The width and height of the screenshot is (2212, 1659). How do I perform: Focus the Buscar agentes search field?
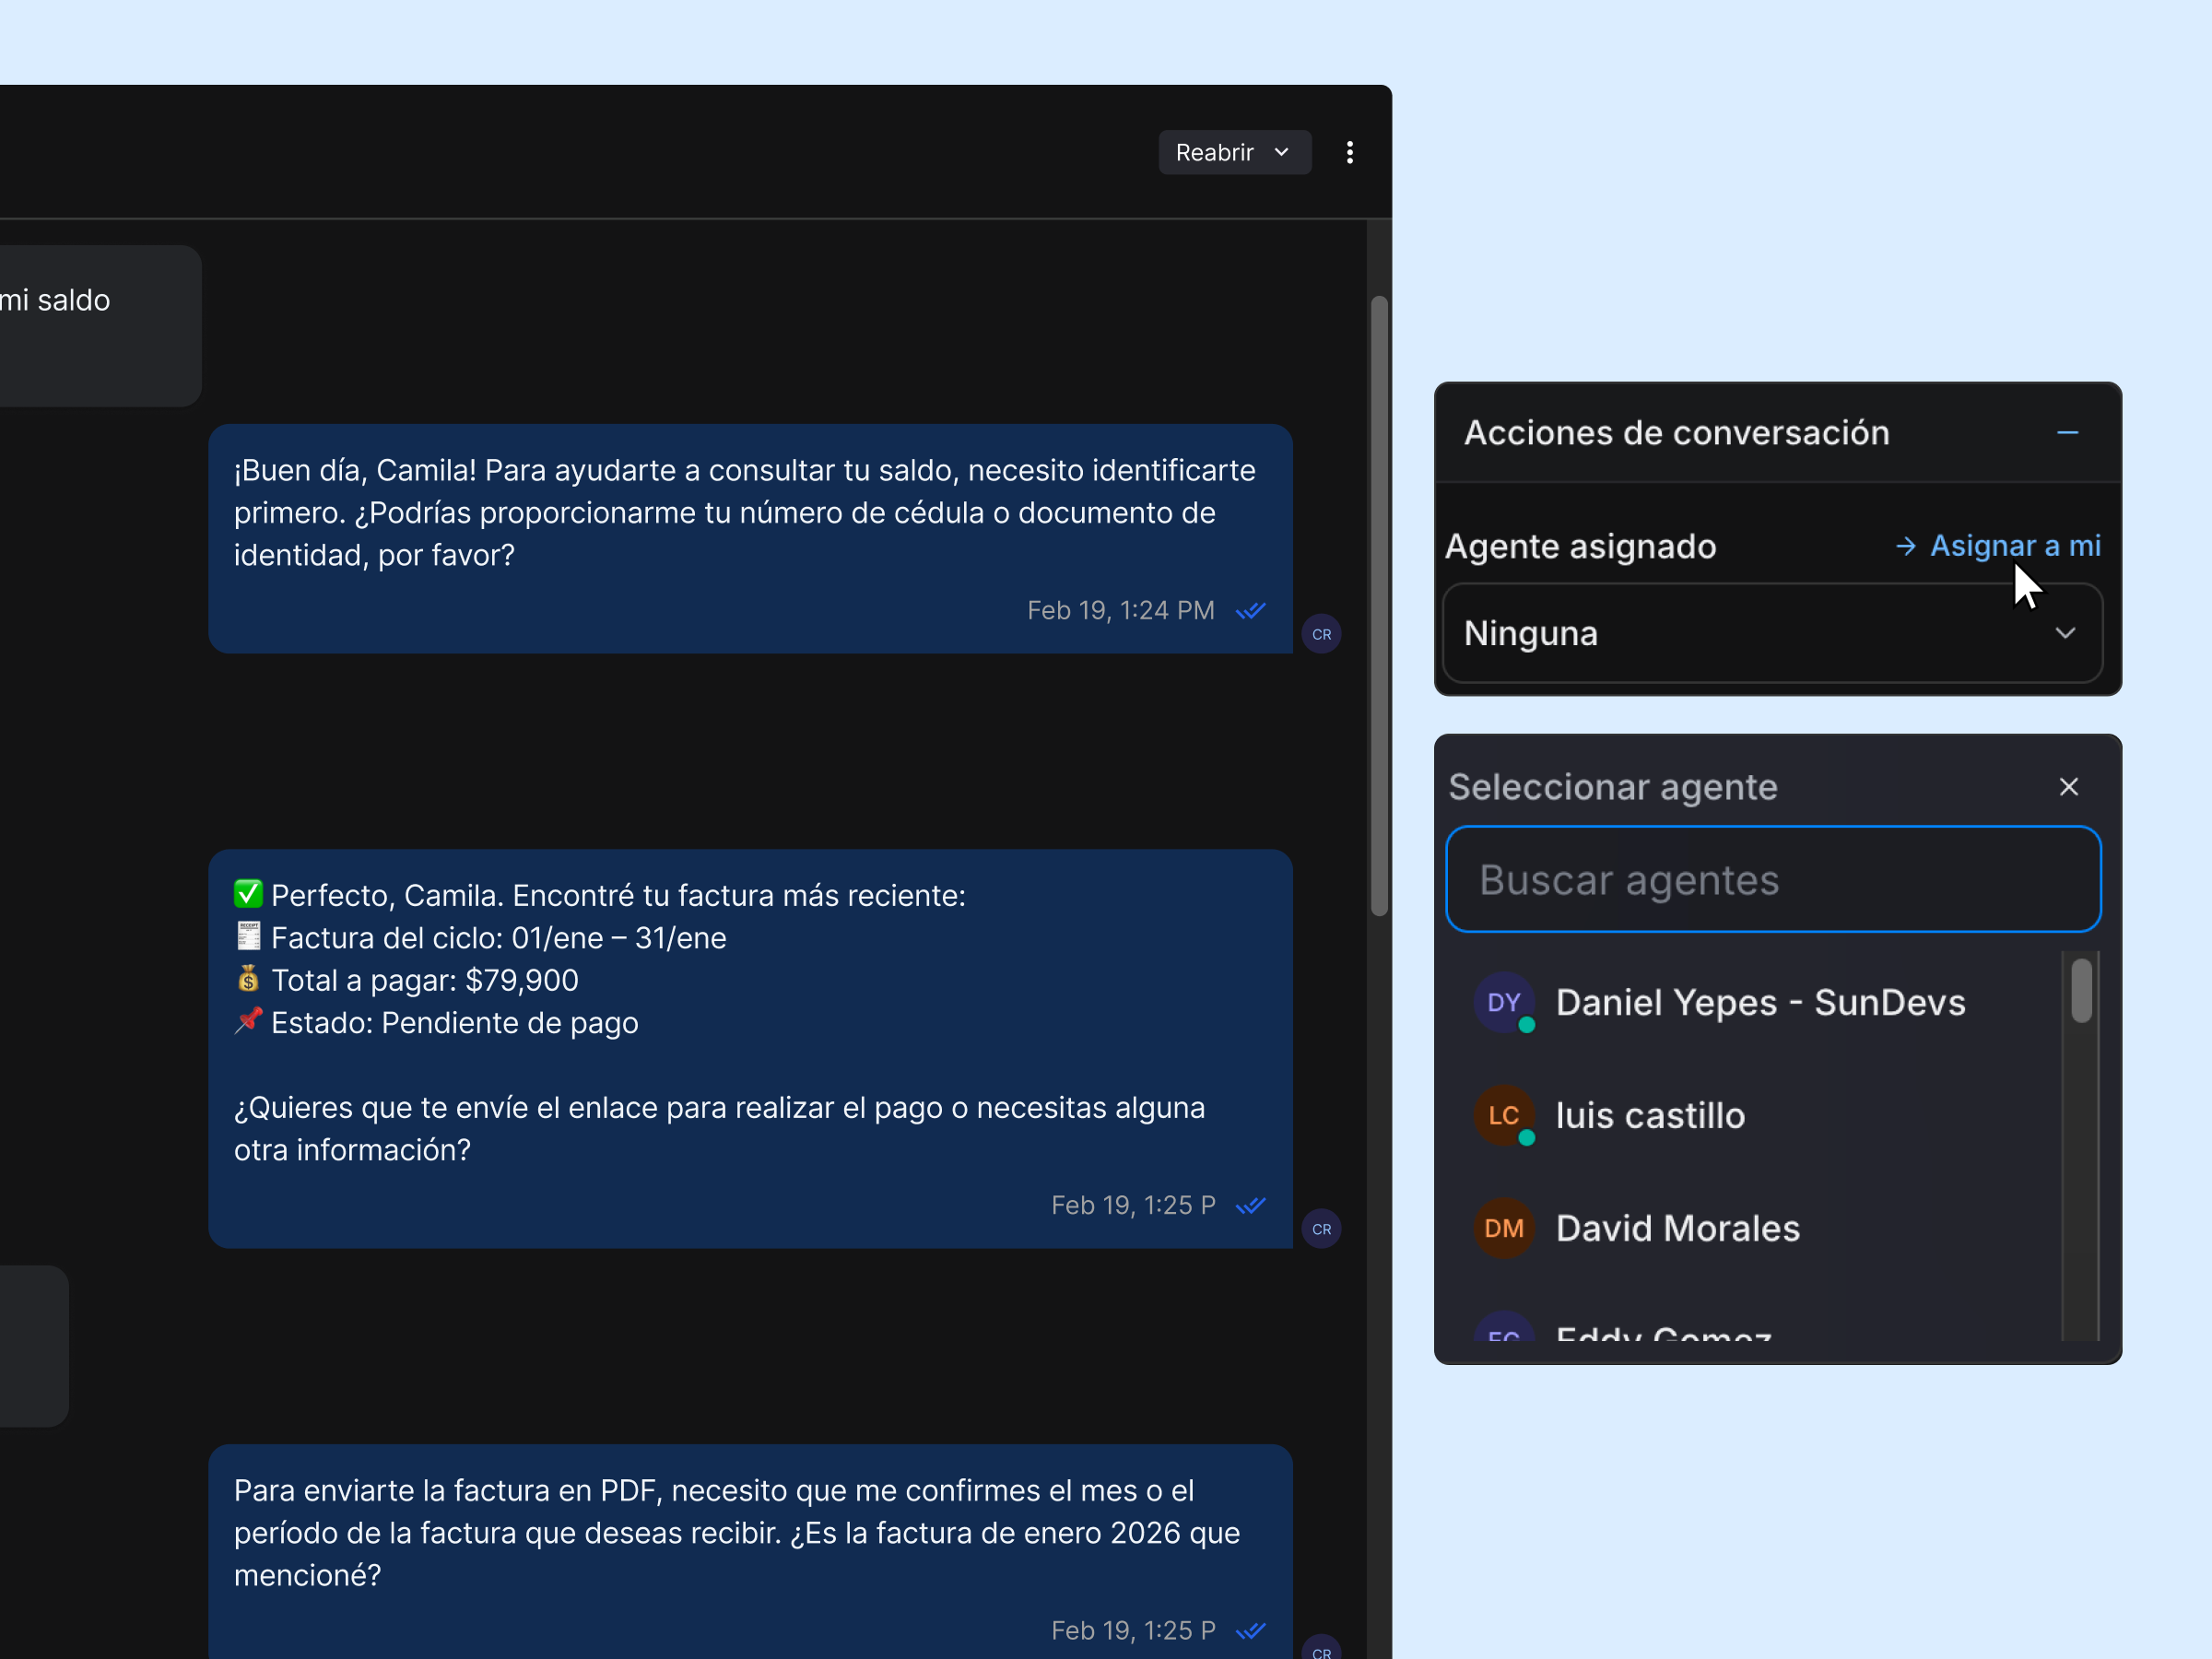pos(1772,880)
